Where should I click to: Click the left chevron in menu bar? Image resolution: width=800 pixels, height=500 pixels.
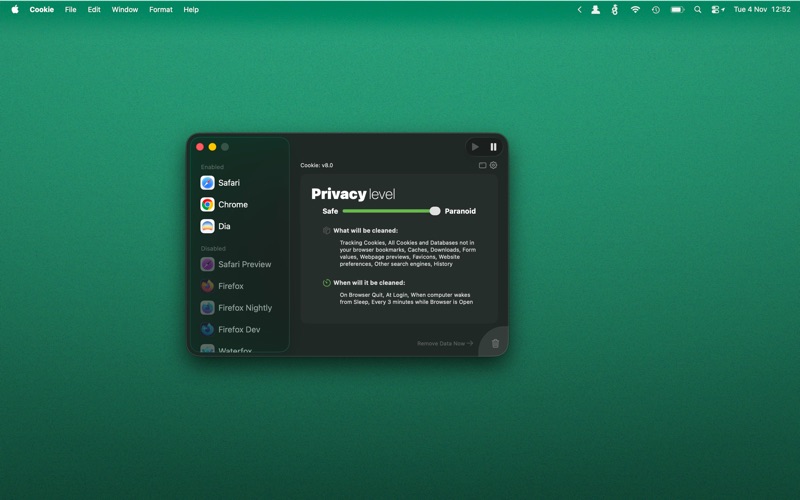click(580, 9)
